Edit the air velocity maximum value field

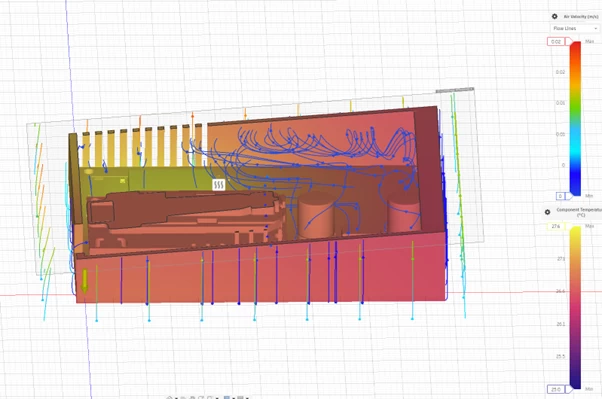tap(556, 41)
